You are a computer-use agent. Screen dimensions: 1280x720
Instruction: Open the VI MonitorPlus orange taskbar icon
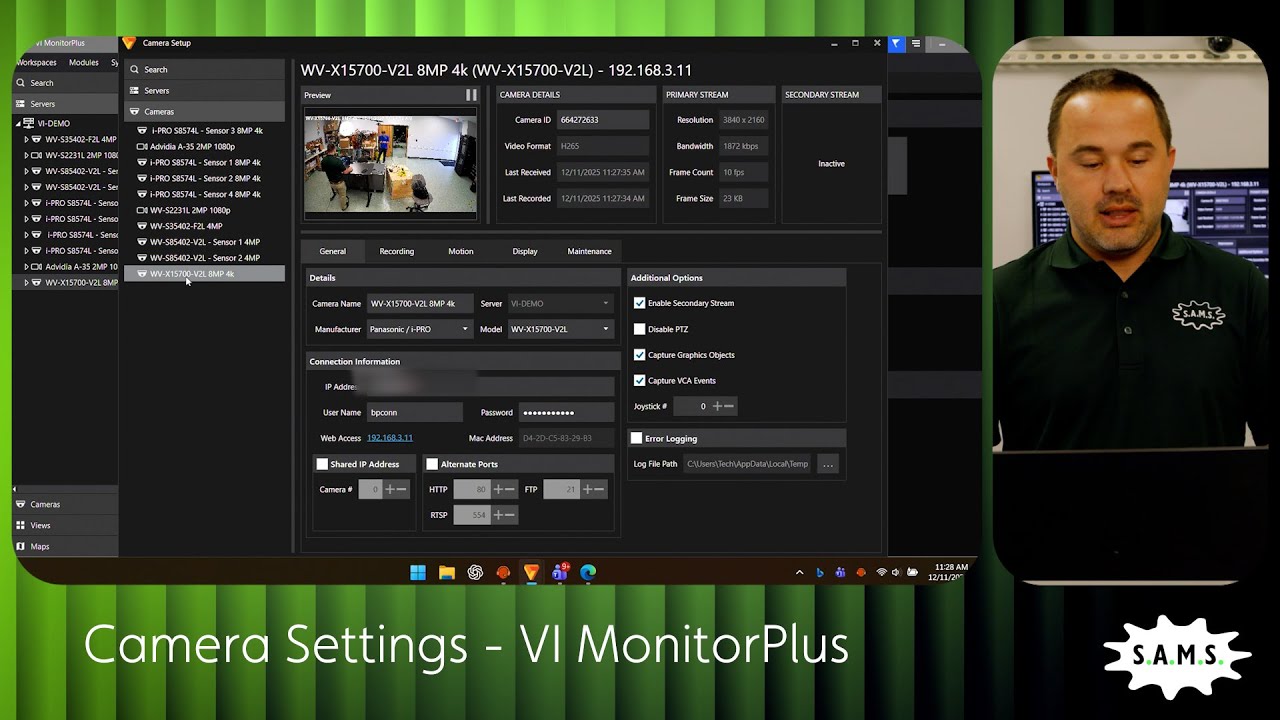click(531, 572)
